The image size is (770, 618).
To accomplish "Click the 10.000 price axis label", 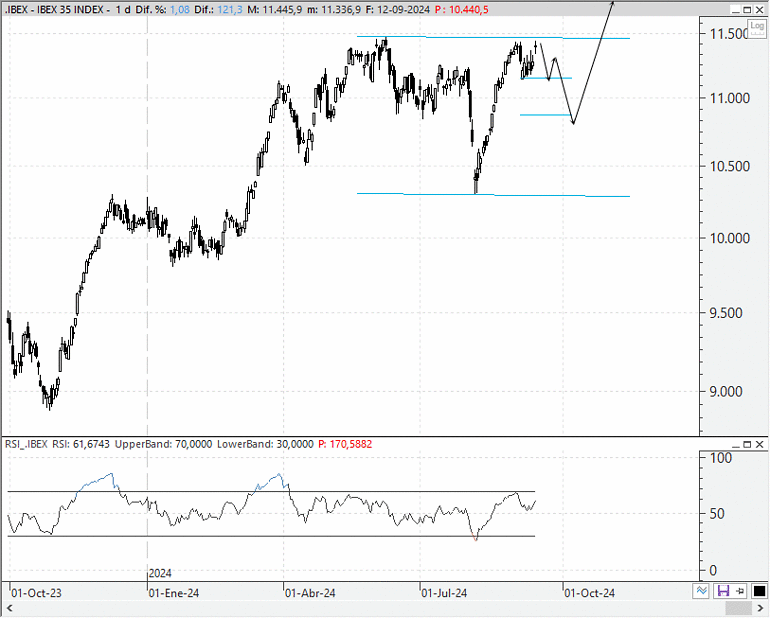I will click(730, 238).
